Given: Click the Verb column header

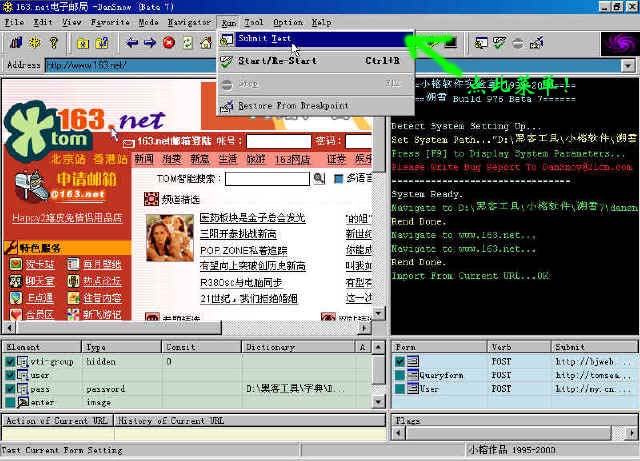Looking at the screenshot, I should point(519,347).
